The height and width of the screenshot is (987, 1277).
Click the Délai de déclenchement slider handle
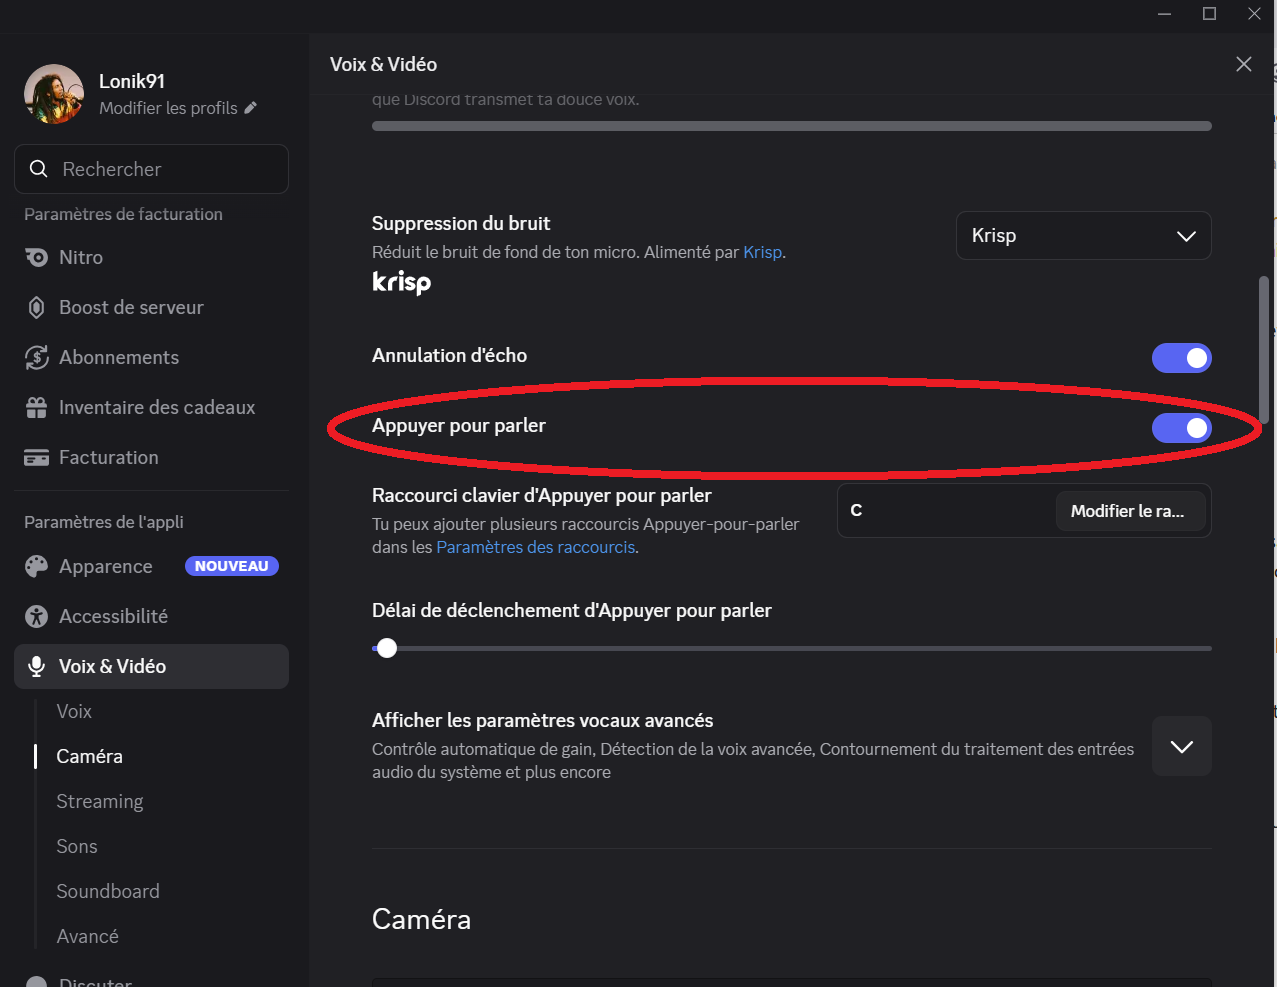point(387,648)
